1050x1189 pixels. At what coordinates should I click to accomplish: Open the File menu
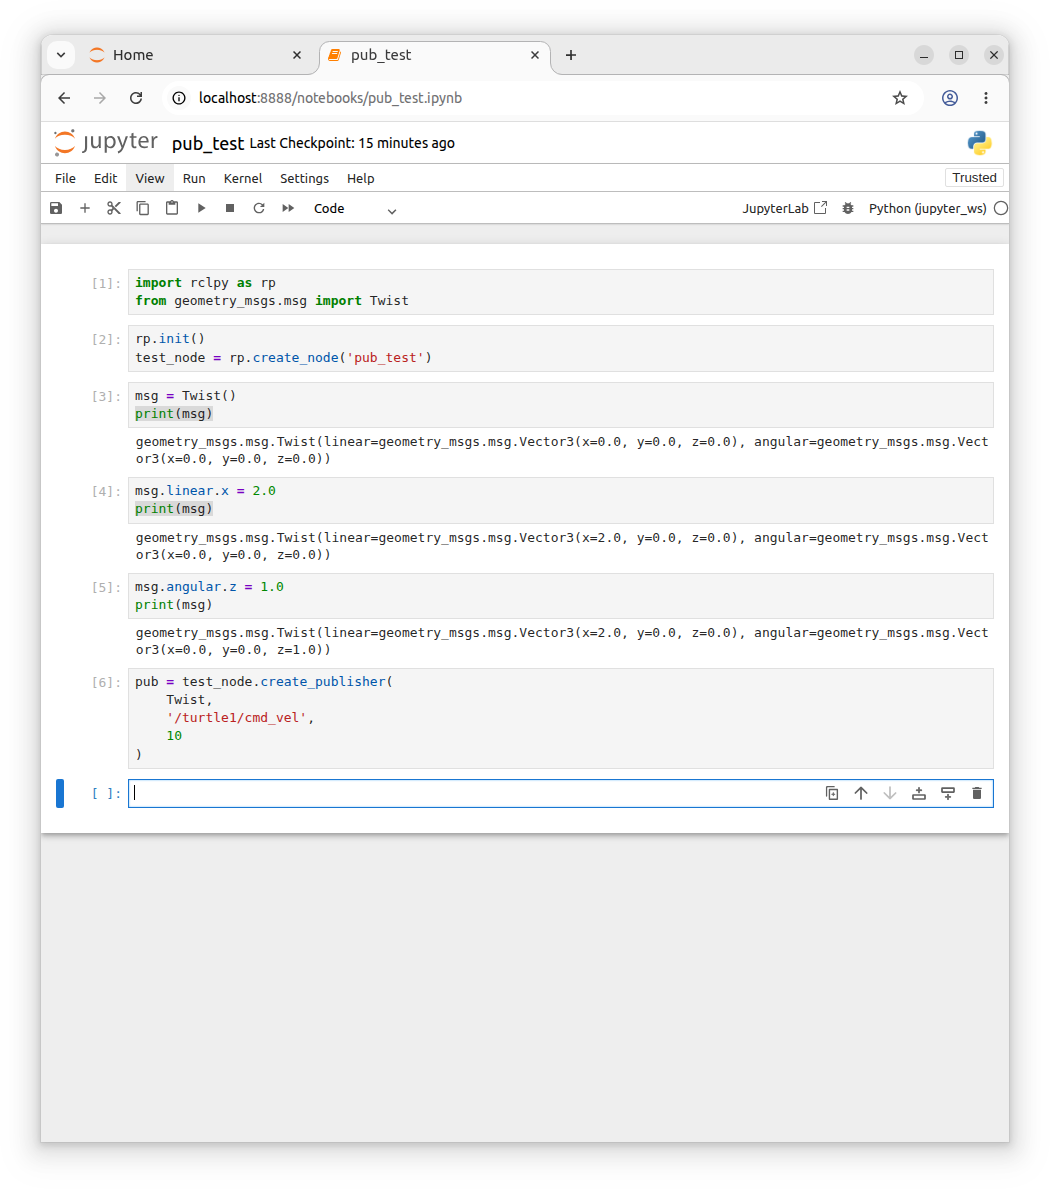coord(65,178)
